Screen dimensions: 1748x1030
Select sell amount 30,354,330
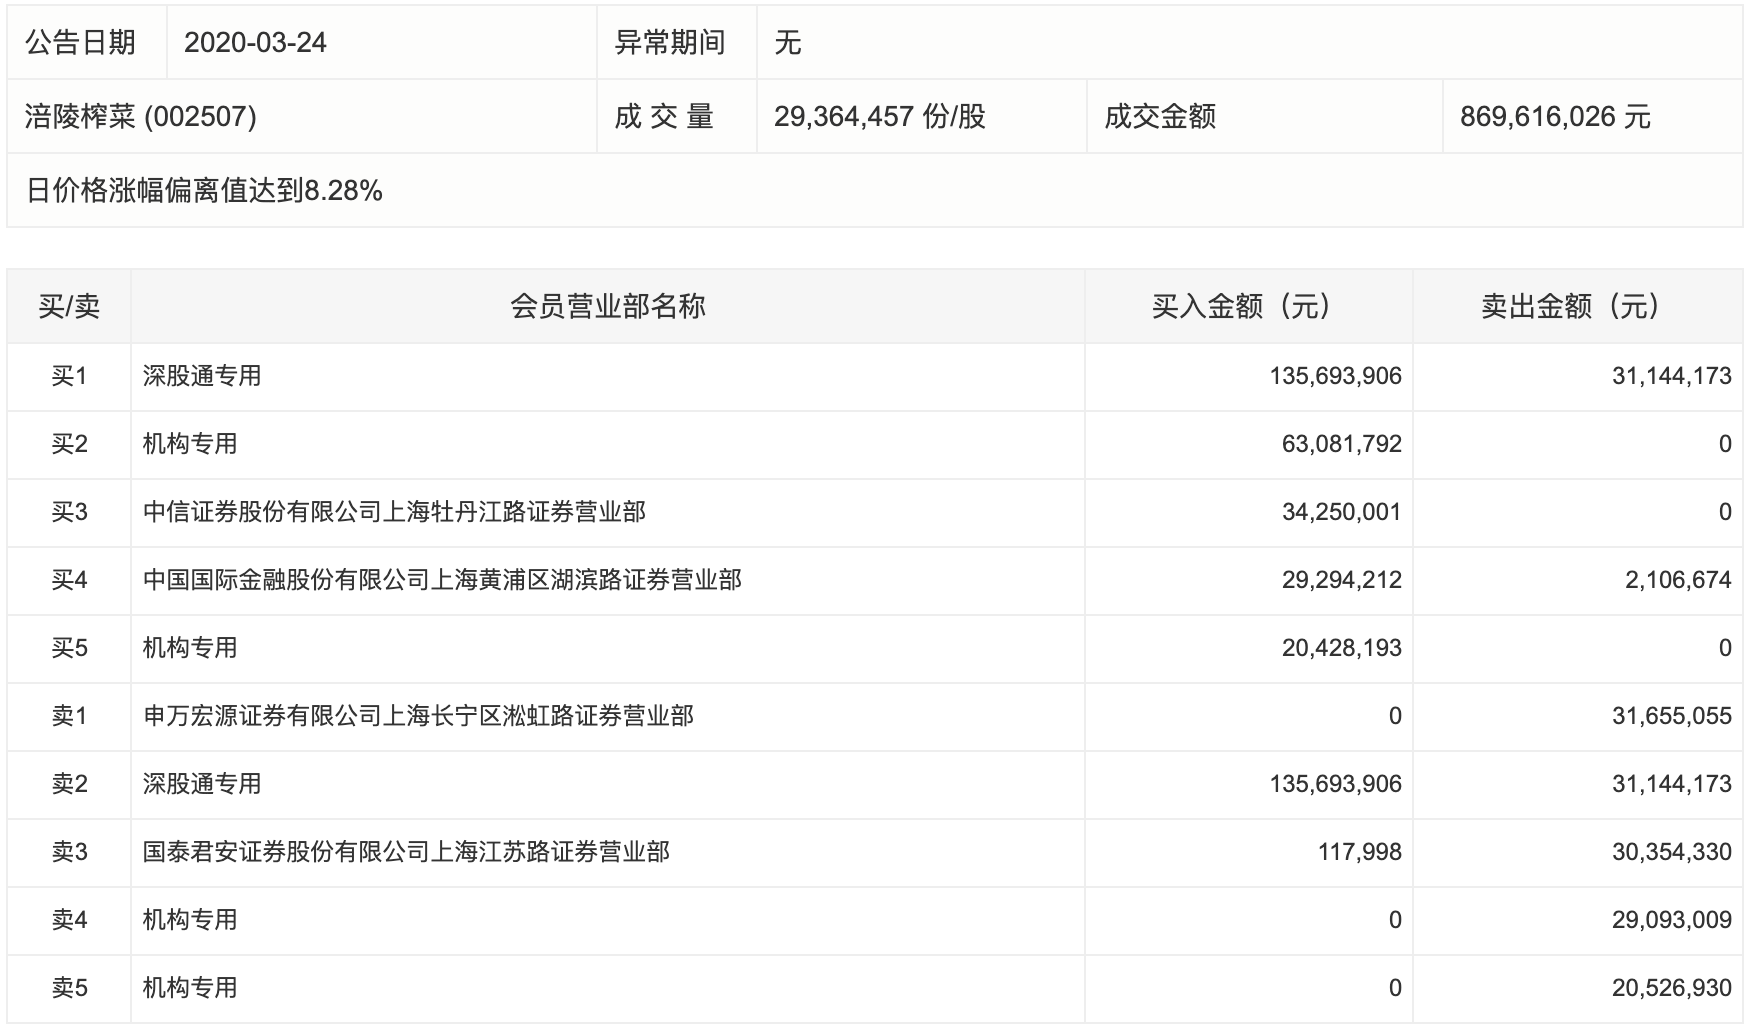1672,852
